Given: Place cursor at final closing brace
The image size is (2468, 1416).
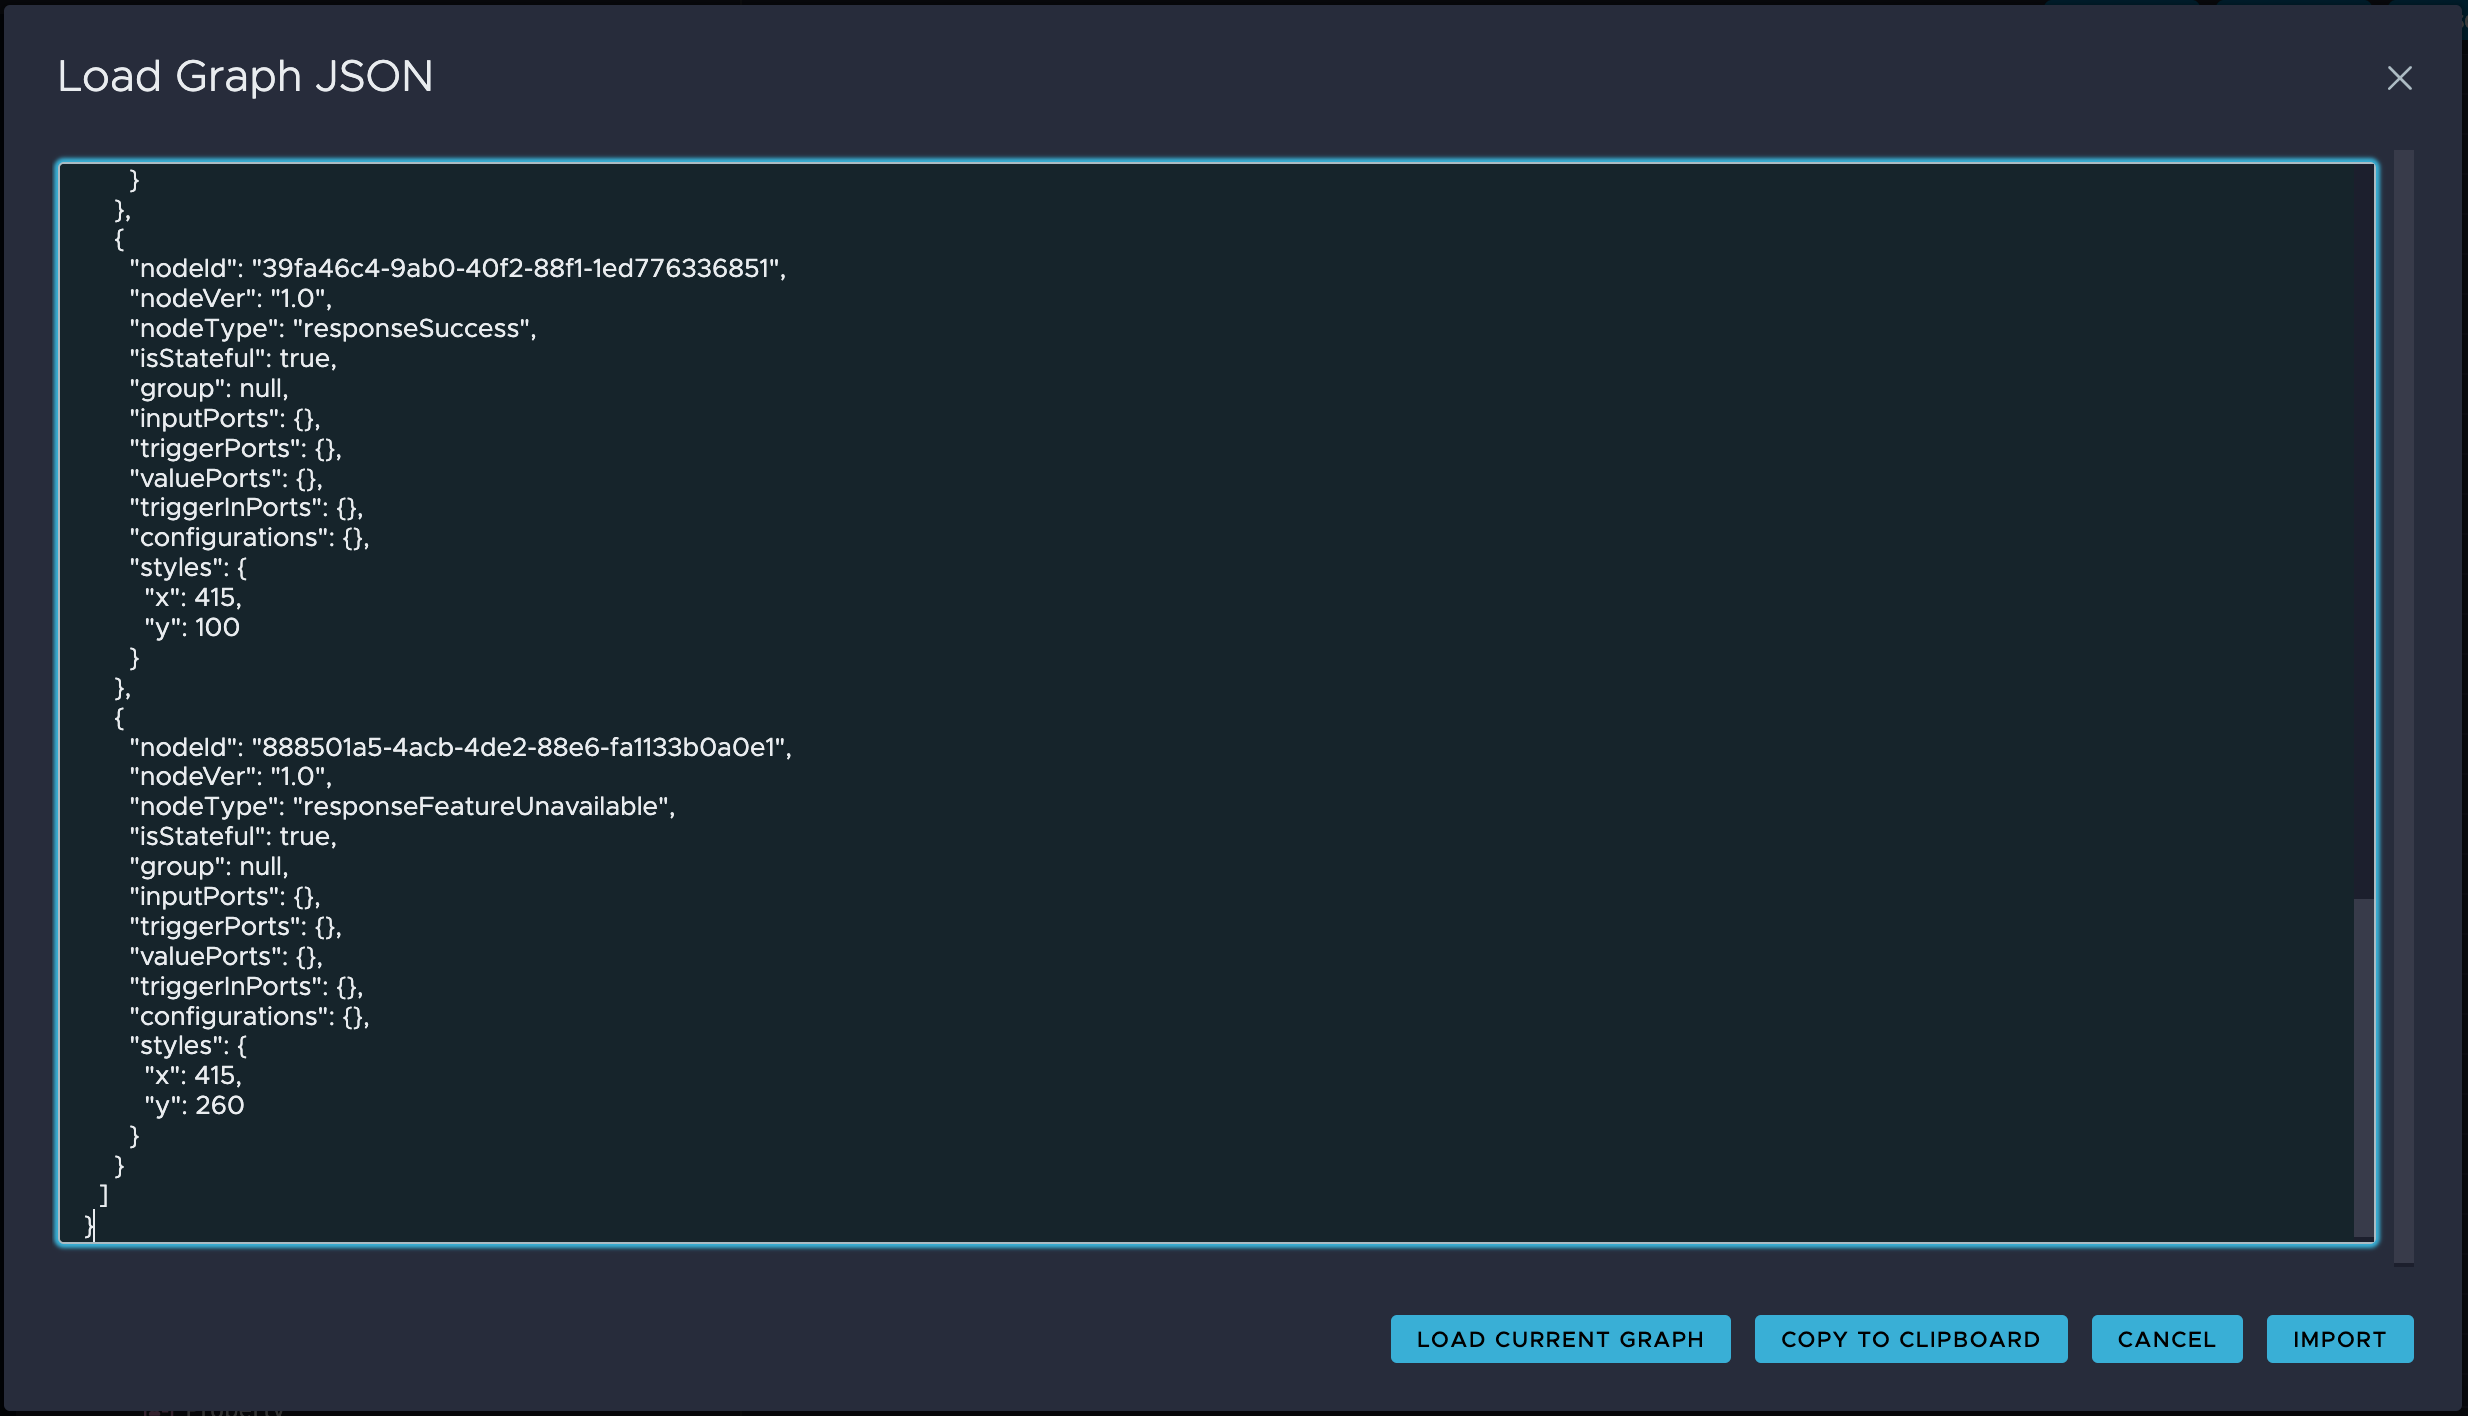Looking at the screenshot, I should (x=89, y=1225).
